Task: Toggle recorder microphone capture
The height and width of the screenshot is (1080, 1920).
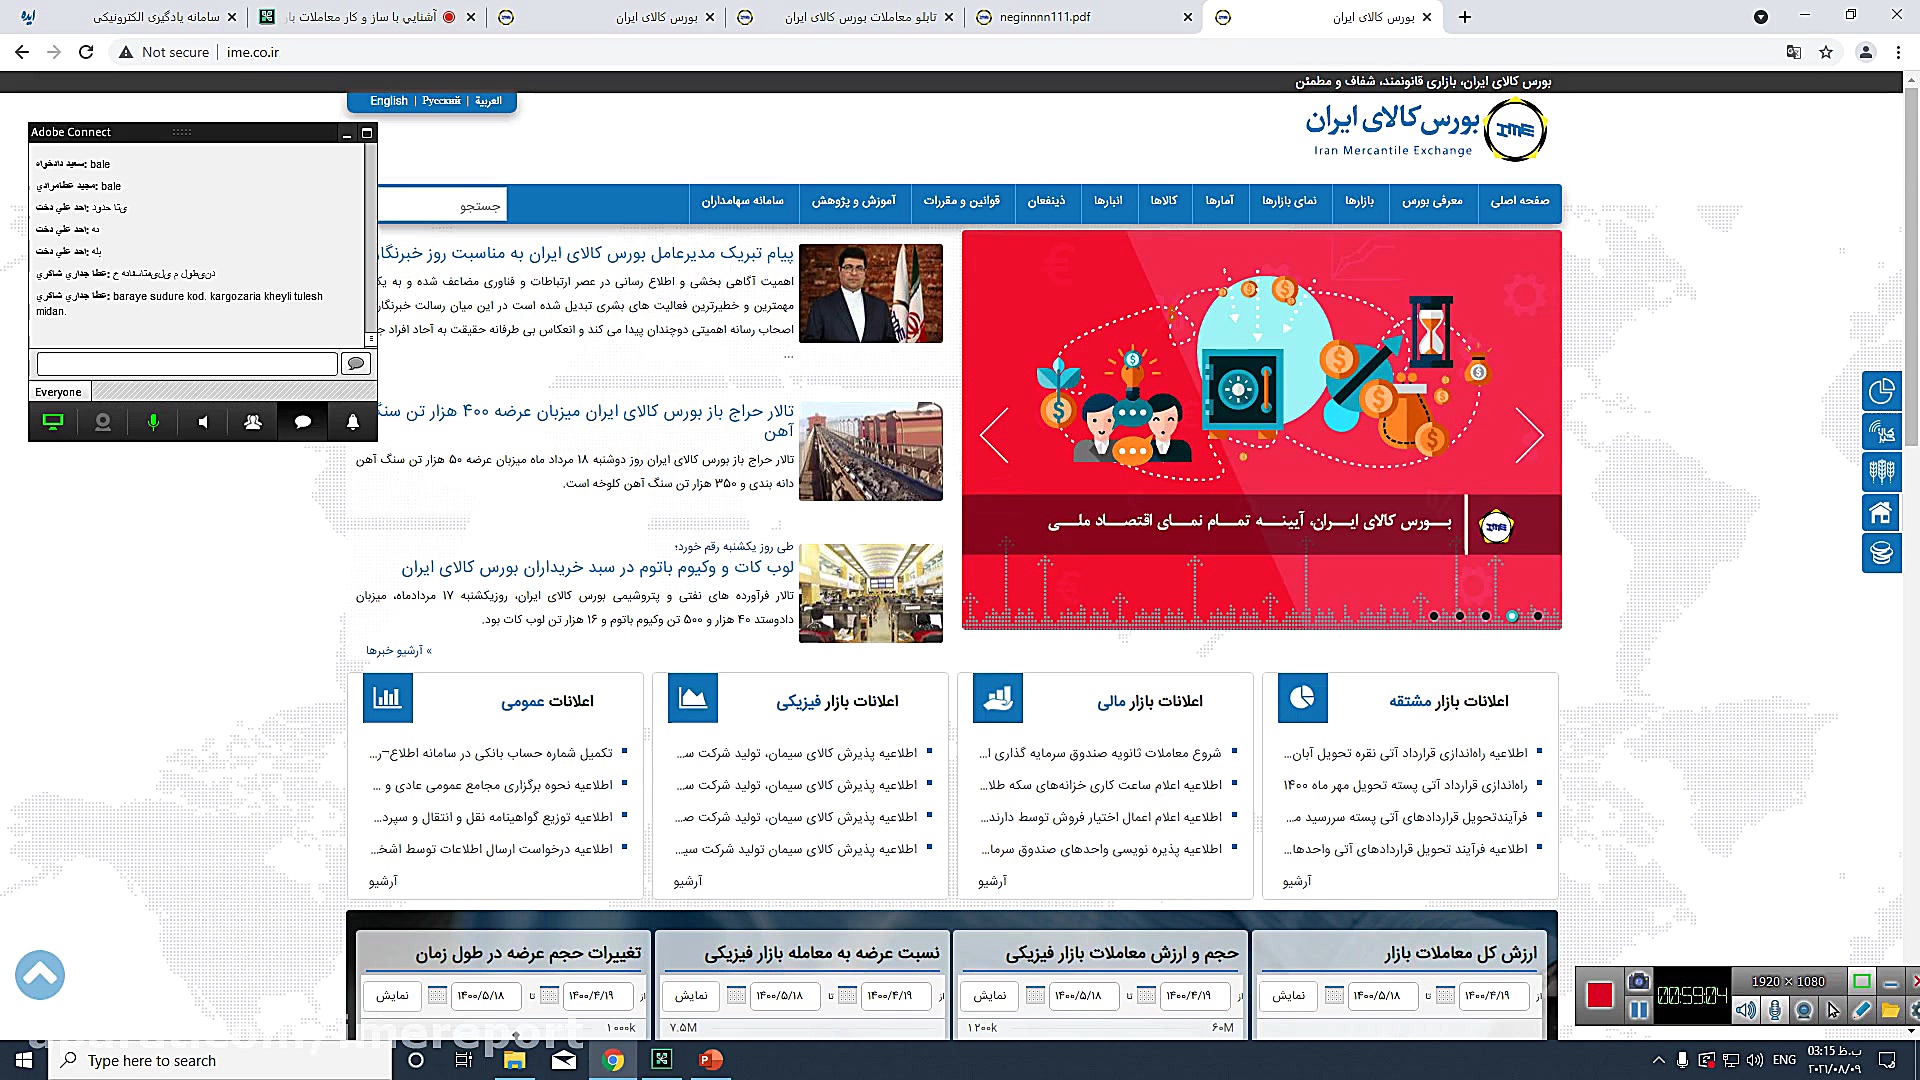Action: coord(1775,1010)
